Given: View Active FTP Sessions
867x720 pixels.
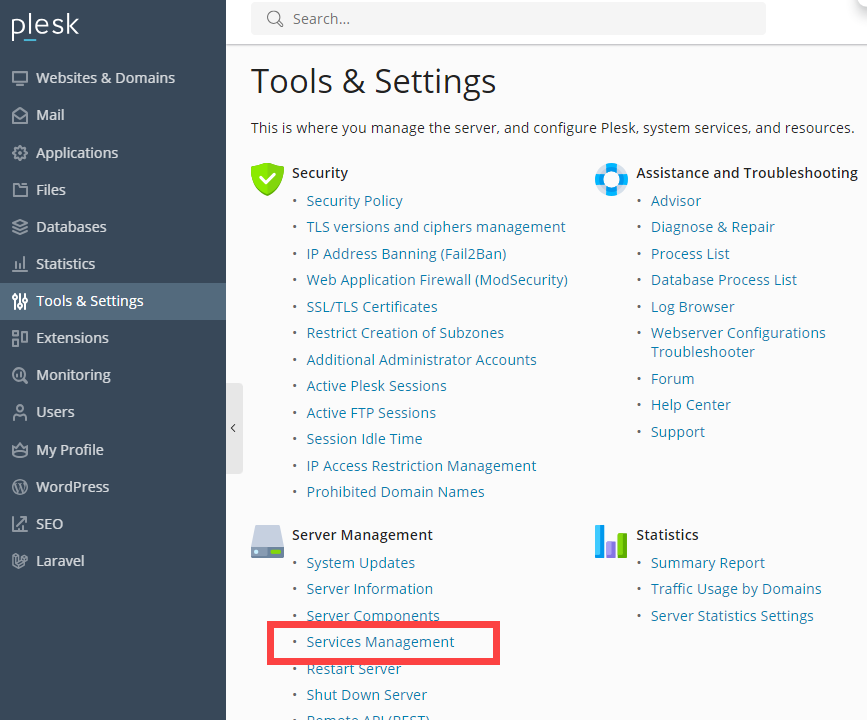Looking at the screenshot, I should (371, 413).
